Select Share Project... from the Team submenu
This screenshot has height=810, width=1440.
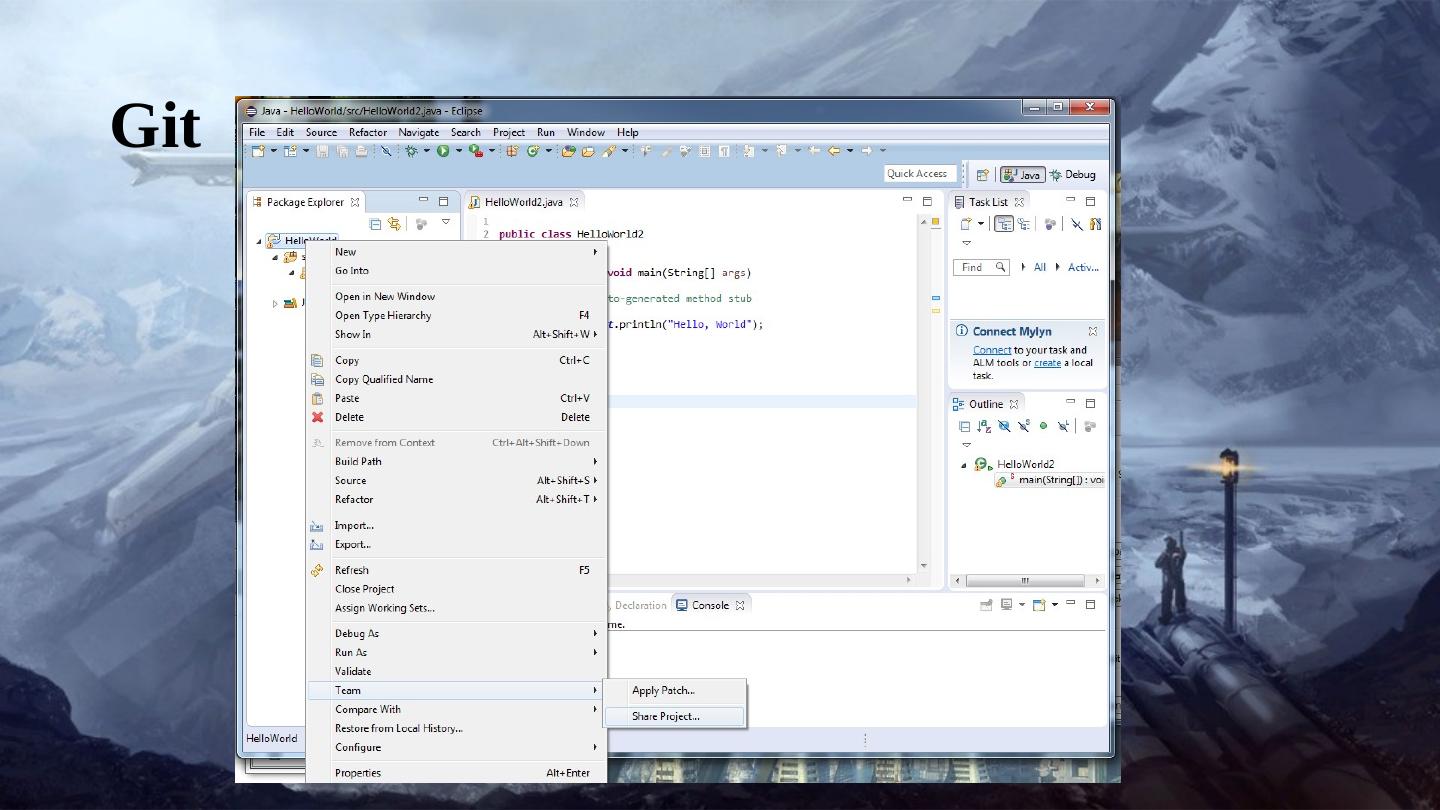(666, 716)
